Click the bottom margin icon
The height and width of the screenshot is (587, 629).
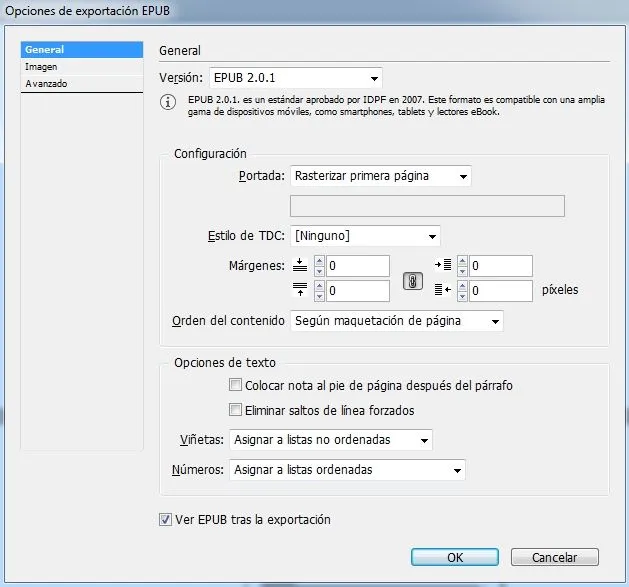tap(300, 289)
